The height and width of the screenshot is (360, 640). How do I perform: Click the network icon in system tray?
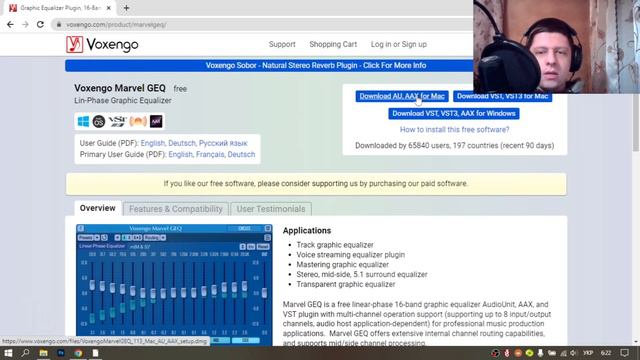[563, 353]
